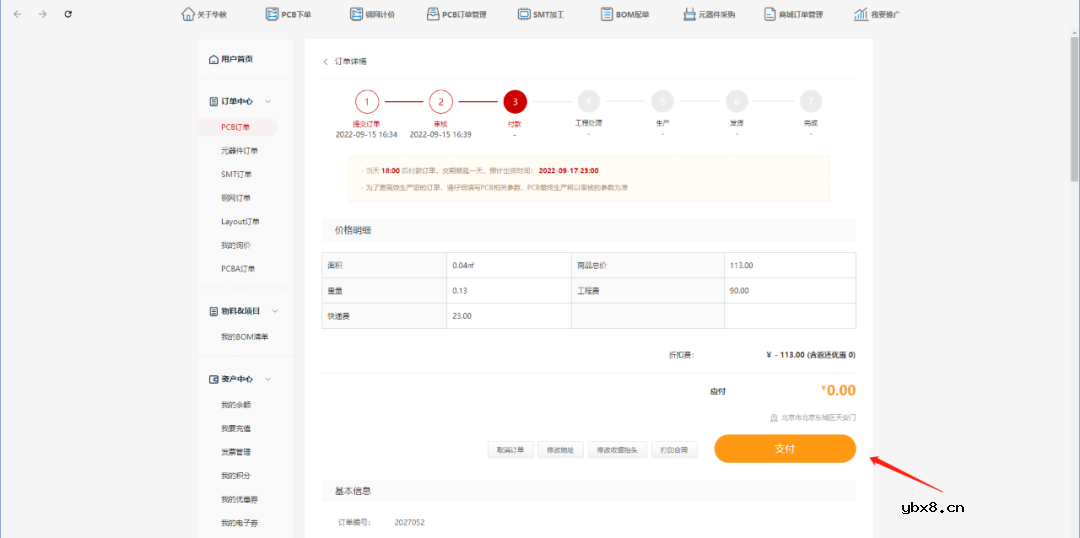
Task: Open 关于华秋 home icon in top nav
Action: point(187,14)
